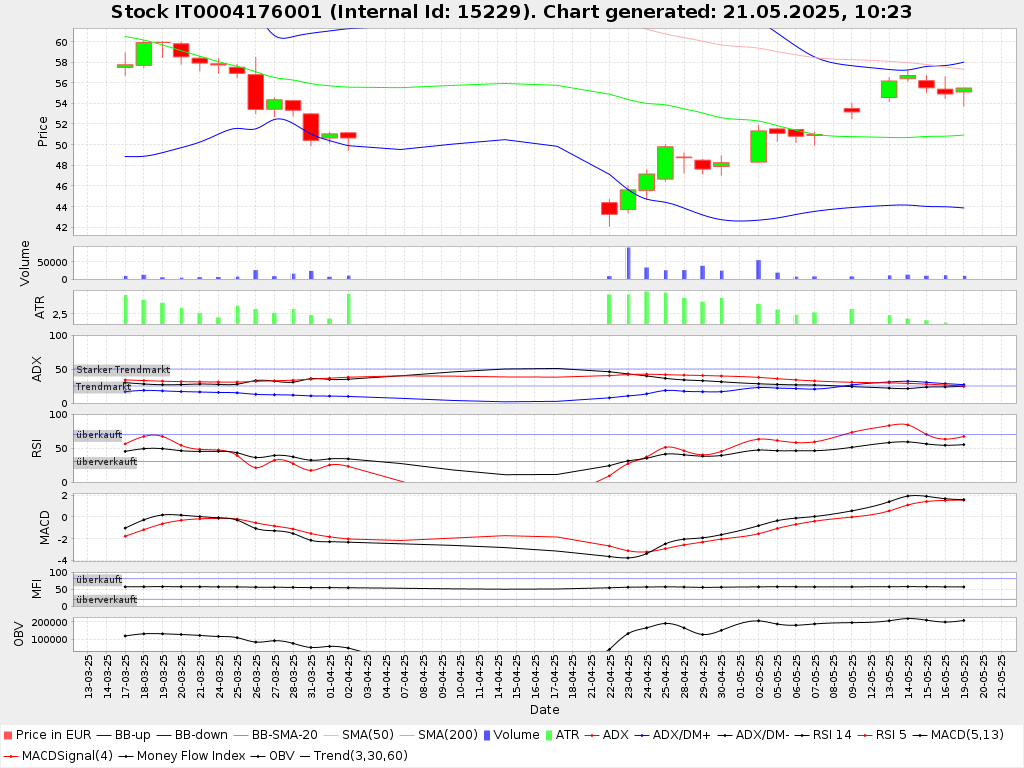Select the MACDSignal(4) legend entry
Image resolution: width=1024 pixels, height=768 pixels.
point(58,756)
